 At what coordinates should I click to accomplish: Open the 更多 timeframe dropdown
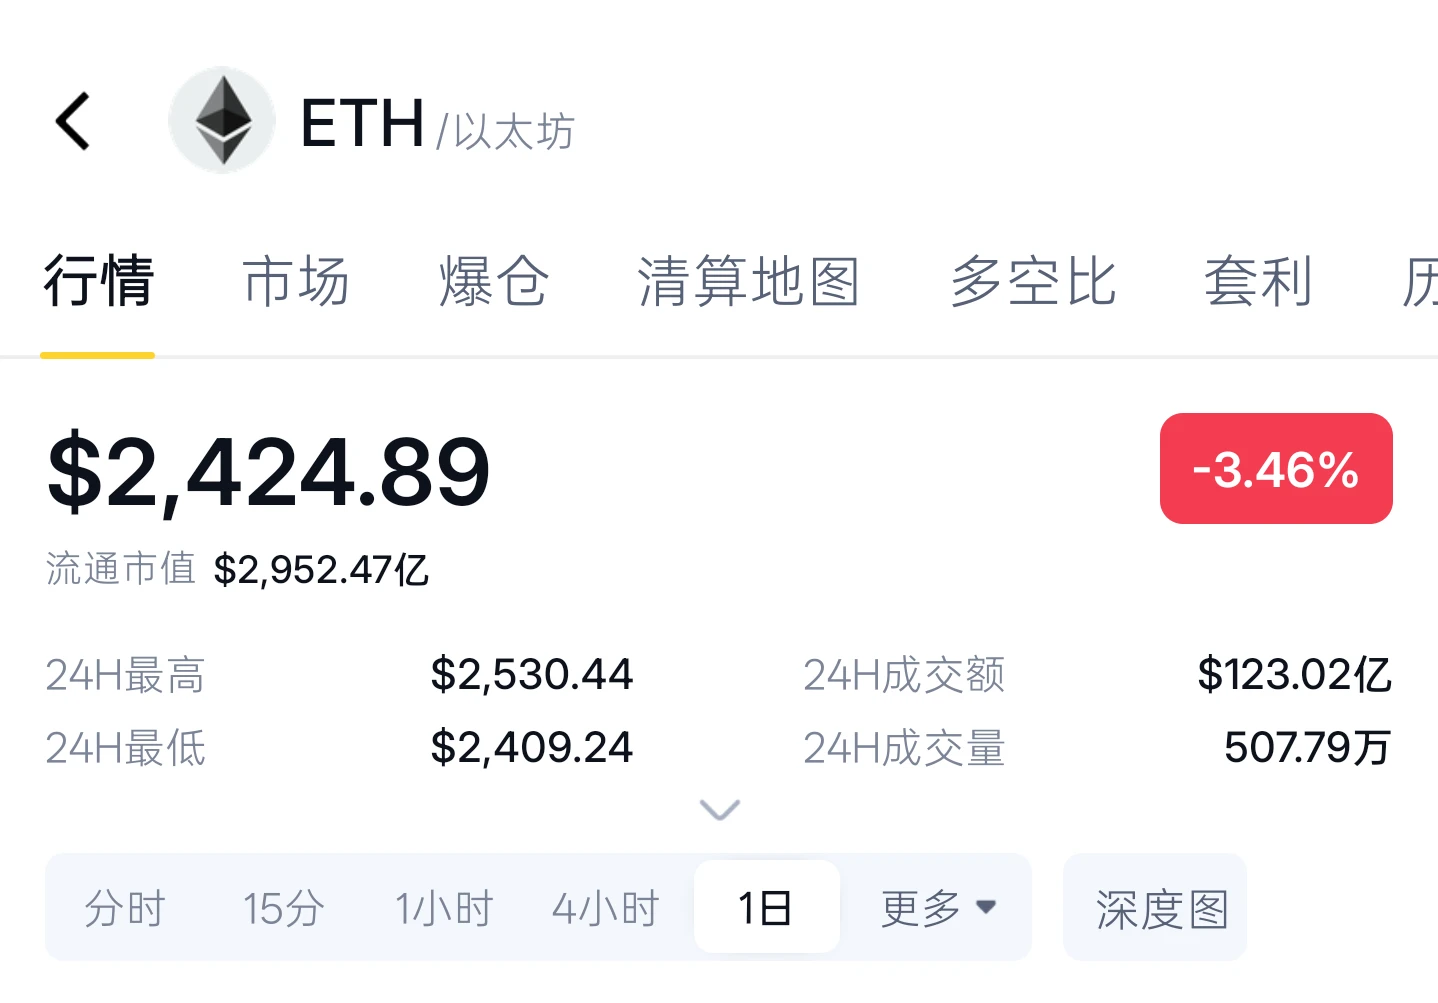(938, 908)
